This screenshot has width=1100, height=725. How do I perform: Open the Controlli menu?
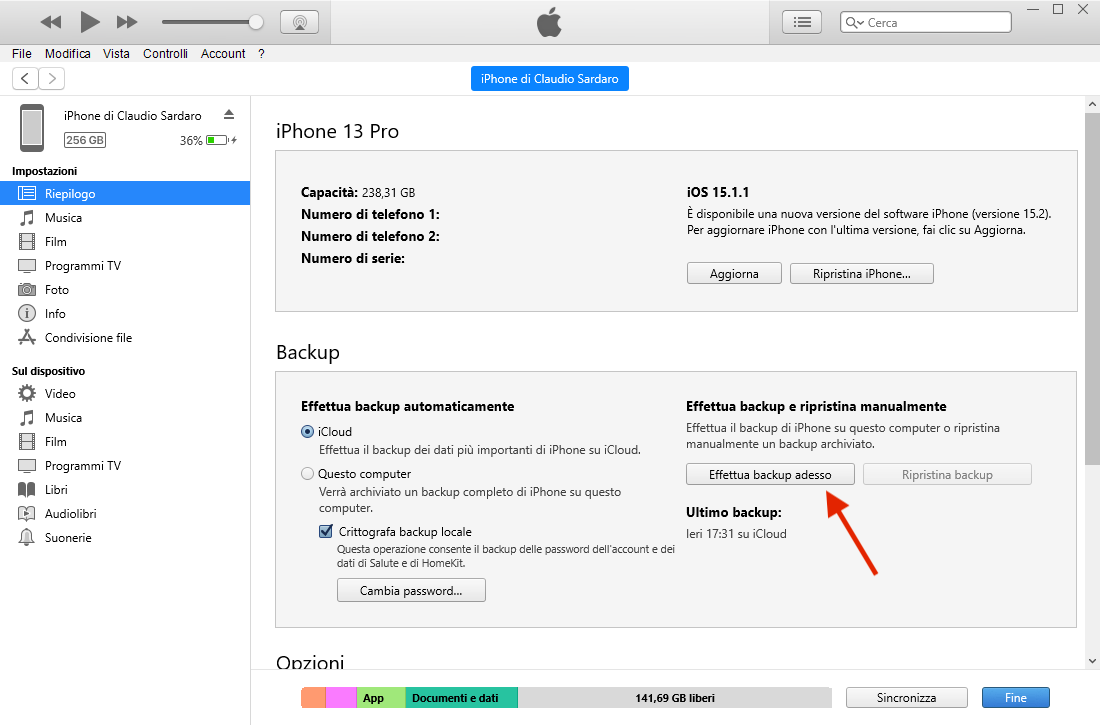coord(165,54)
